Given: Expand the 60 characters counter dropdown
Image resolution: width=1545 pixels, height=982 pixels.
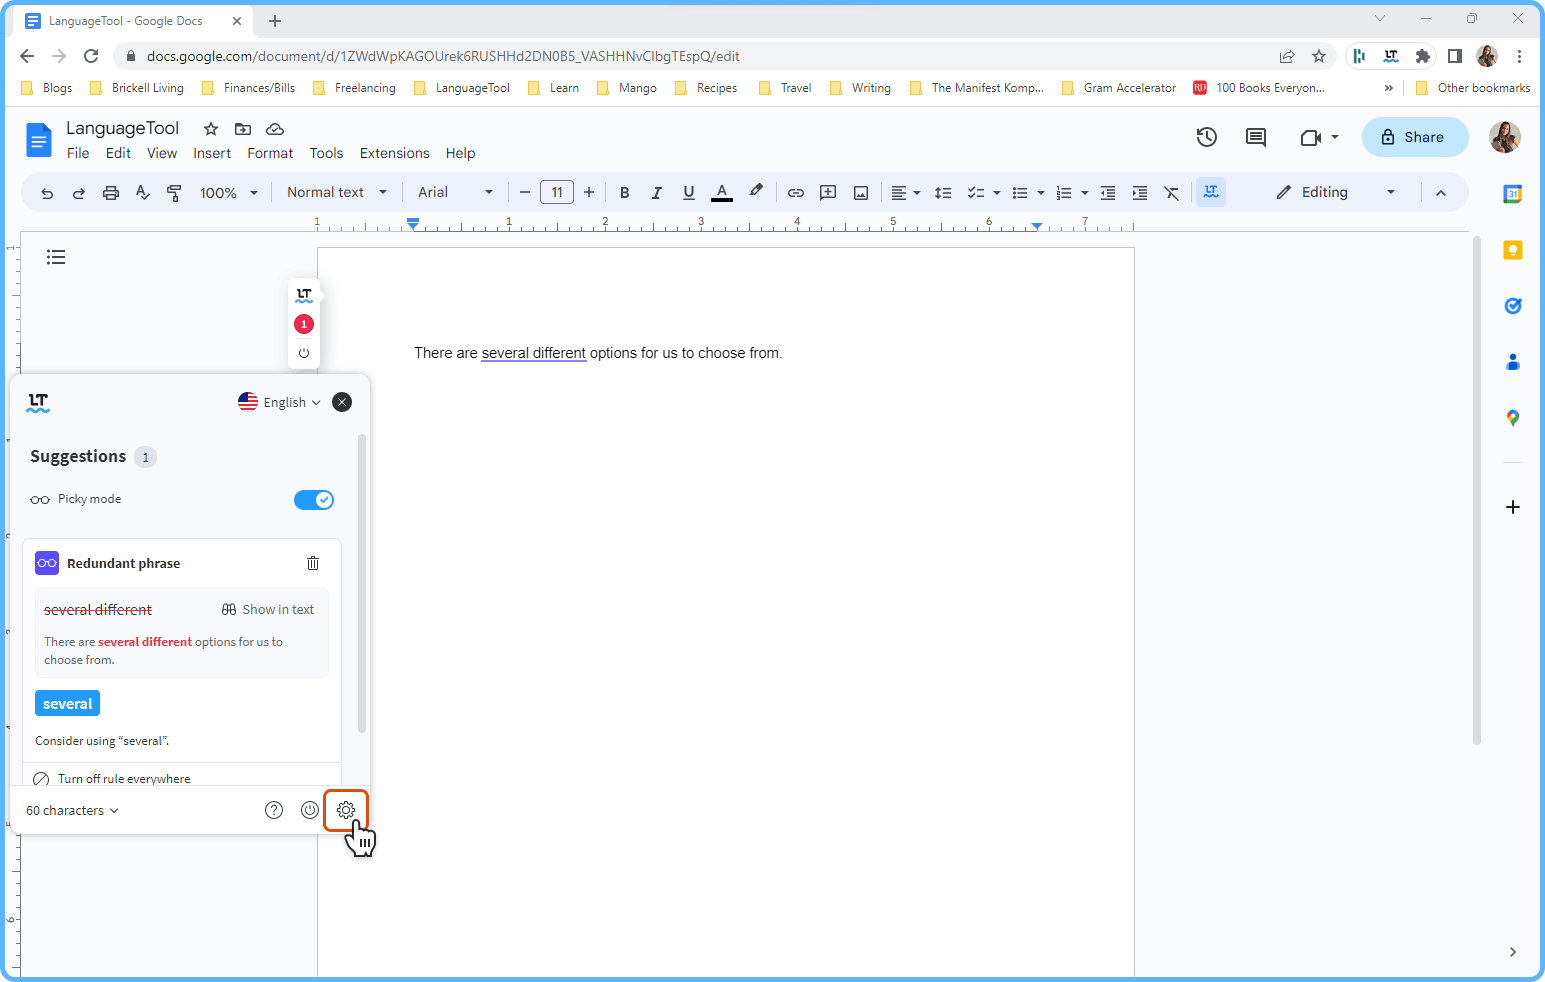Looking at the screenshot, I should tap(72, 810).
